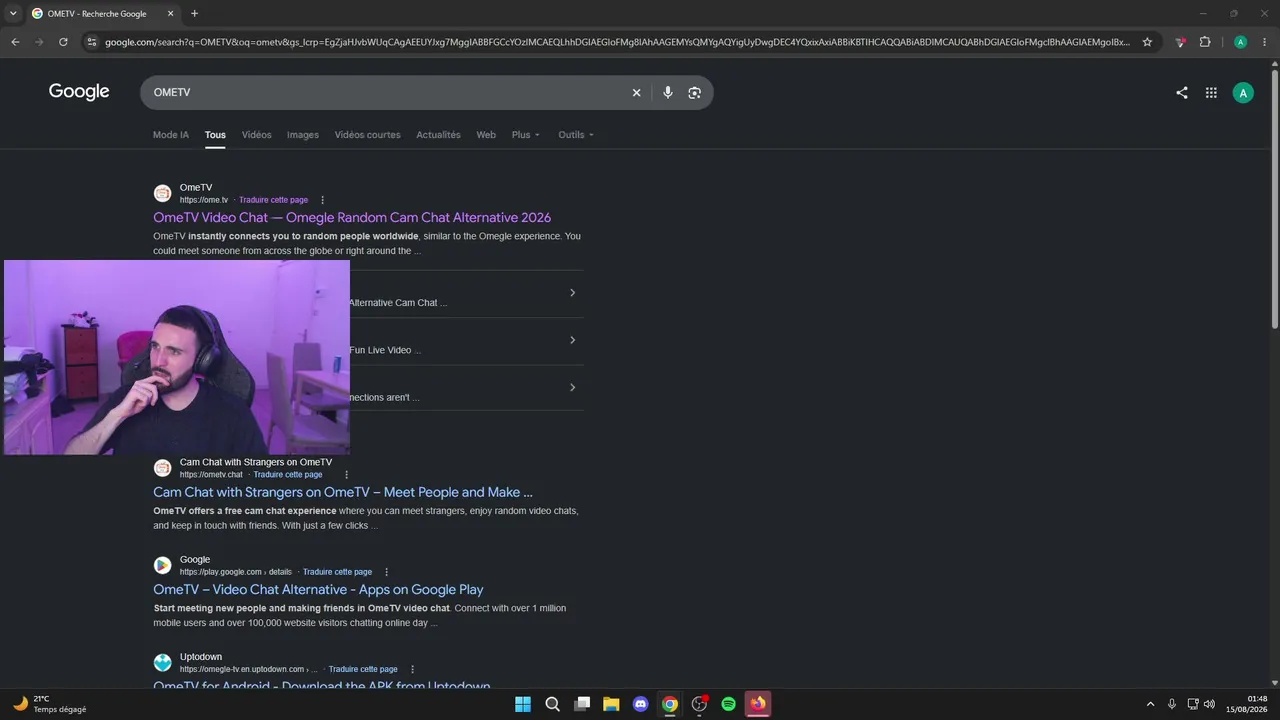
Task: Open the tab search dropdown
Action: (13, 14)
